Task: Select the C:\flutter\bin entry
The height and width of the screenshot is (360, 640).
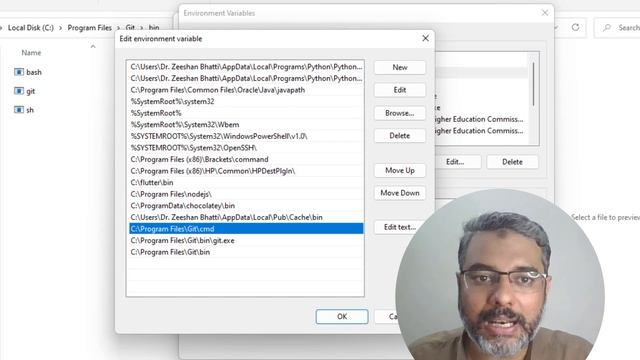Action: [x=246, y=182]
